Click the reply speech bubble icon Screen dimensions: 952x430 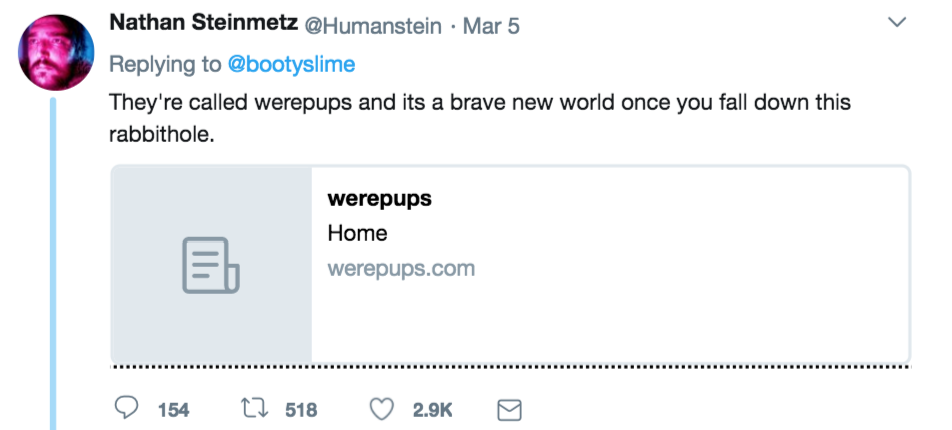coord(127,409)
